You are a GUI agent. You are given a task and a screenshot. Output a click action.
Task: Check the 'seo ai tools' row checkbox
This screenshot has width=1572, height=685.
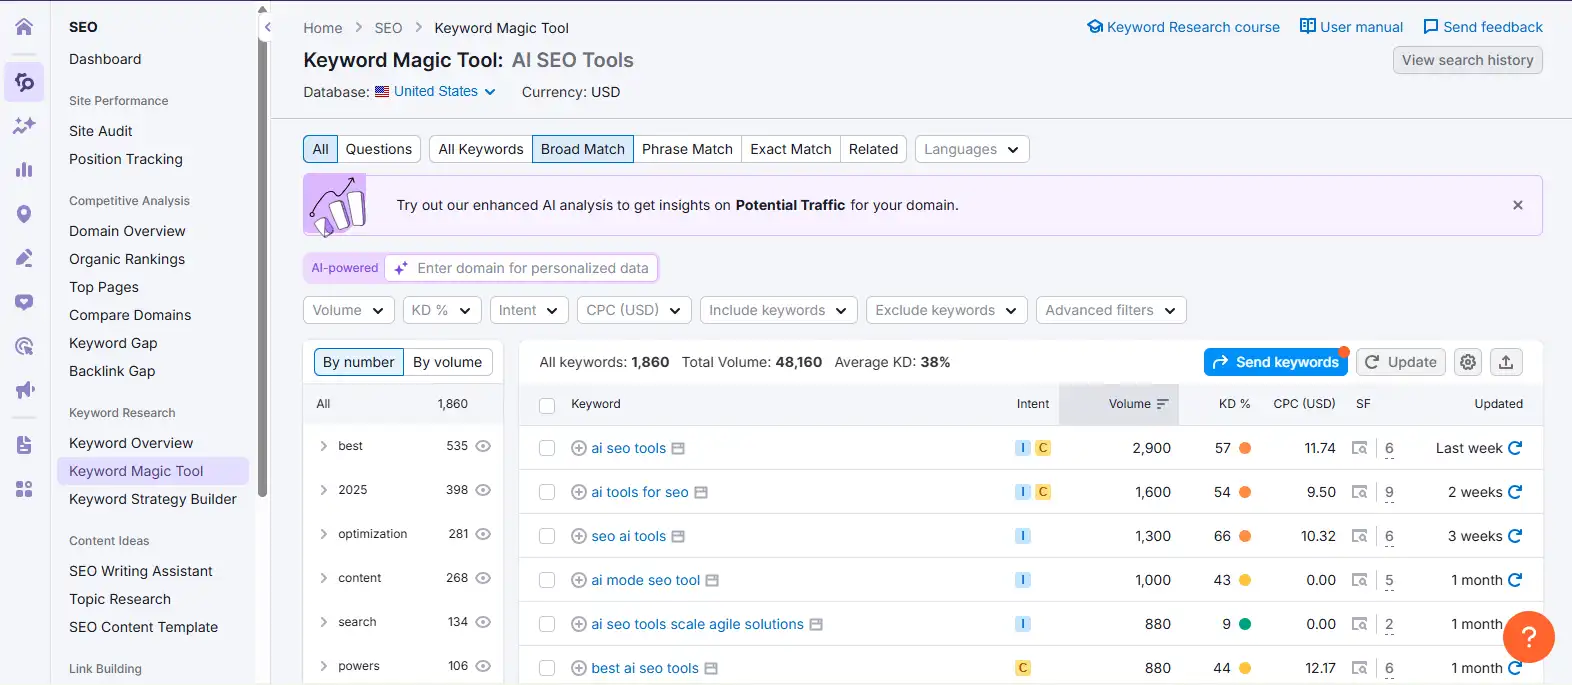pos(547,536)
